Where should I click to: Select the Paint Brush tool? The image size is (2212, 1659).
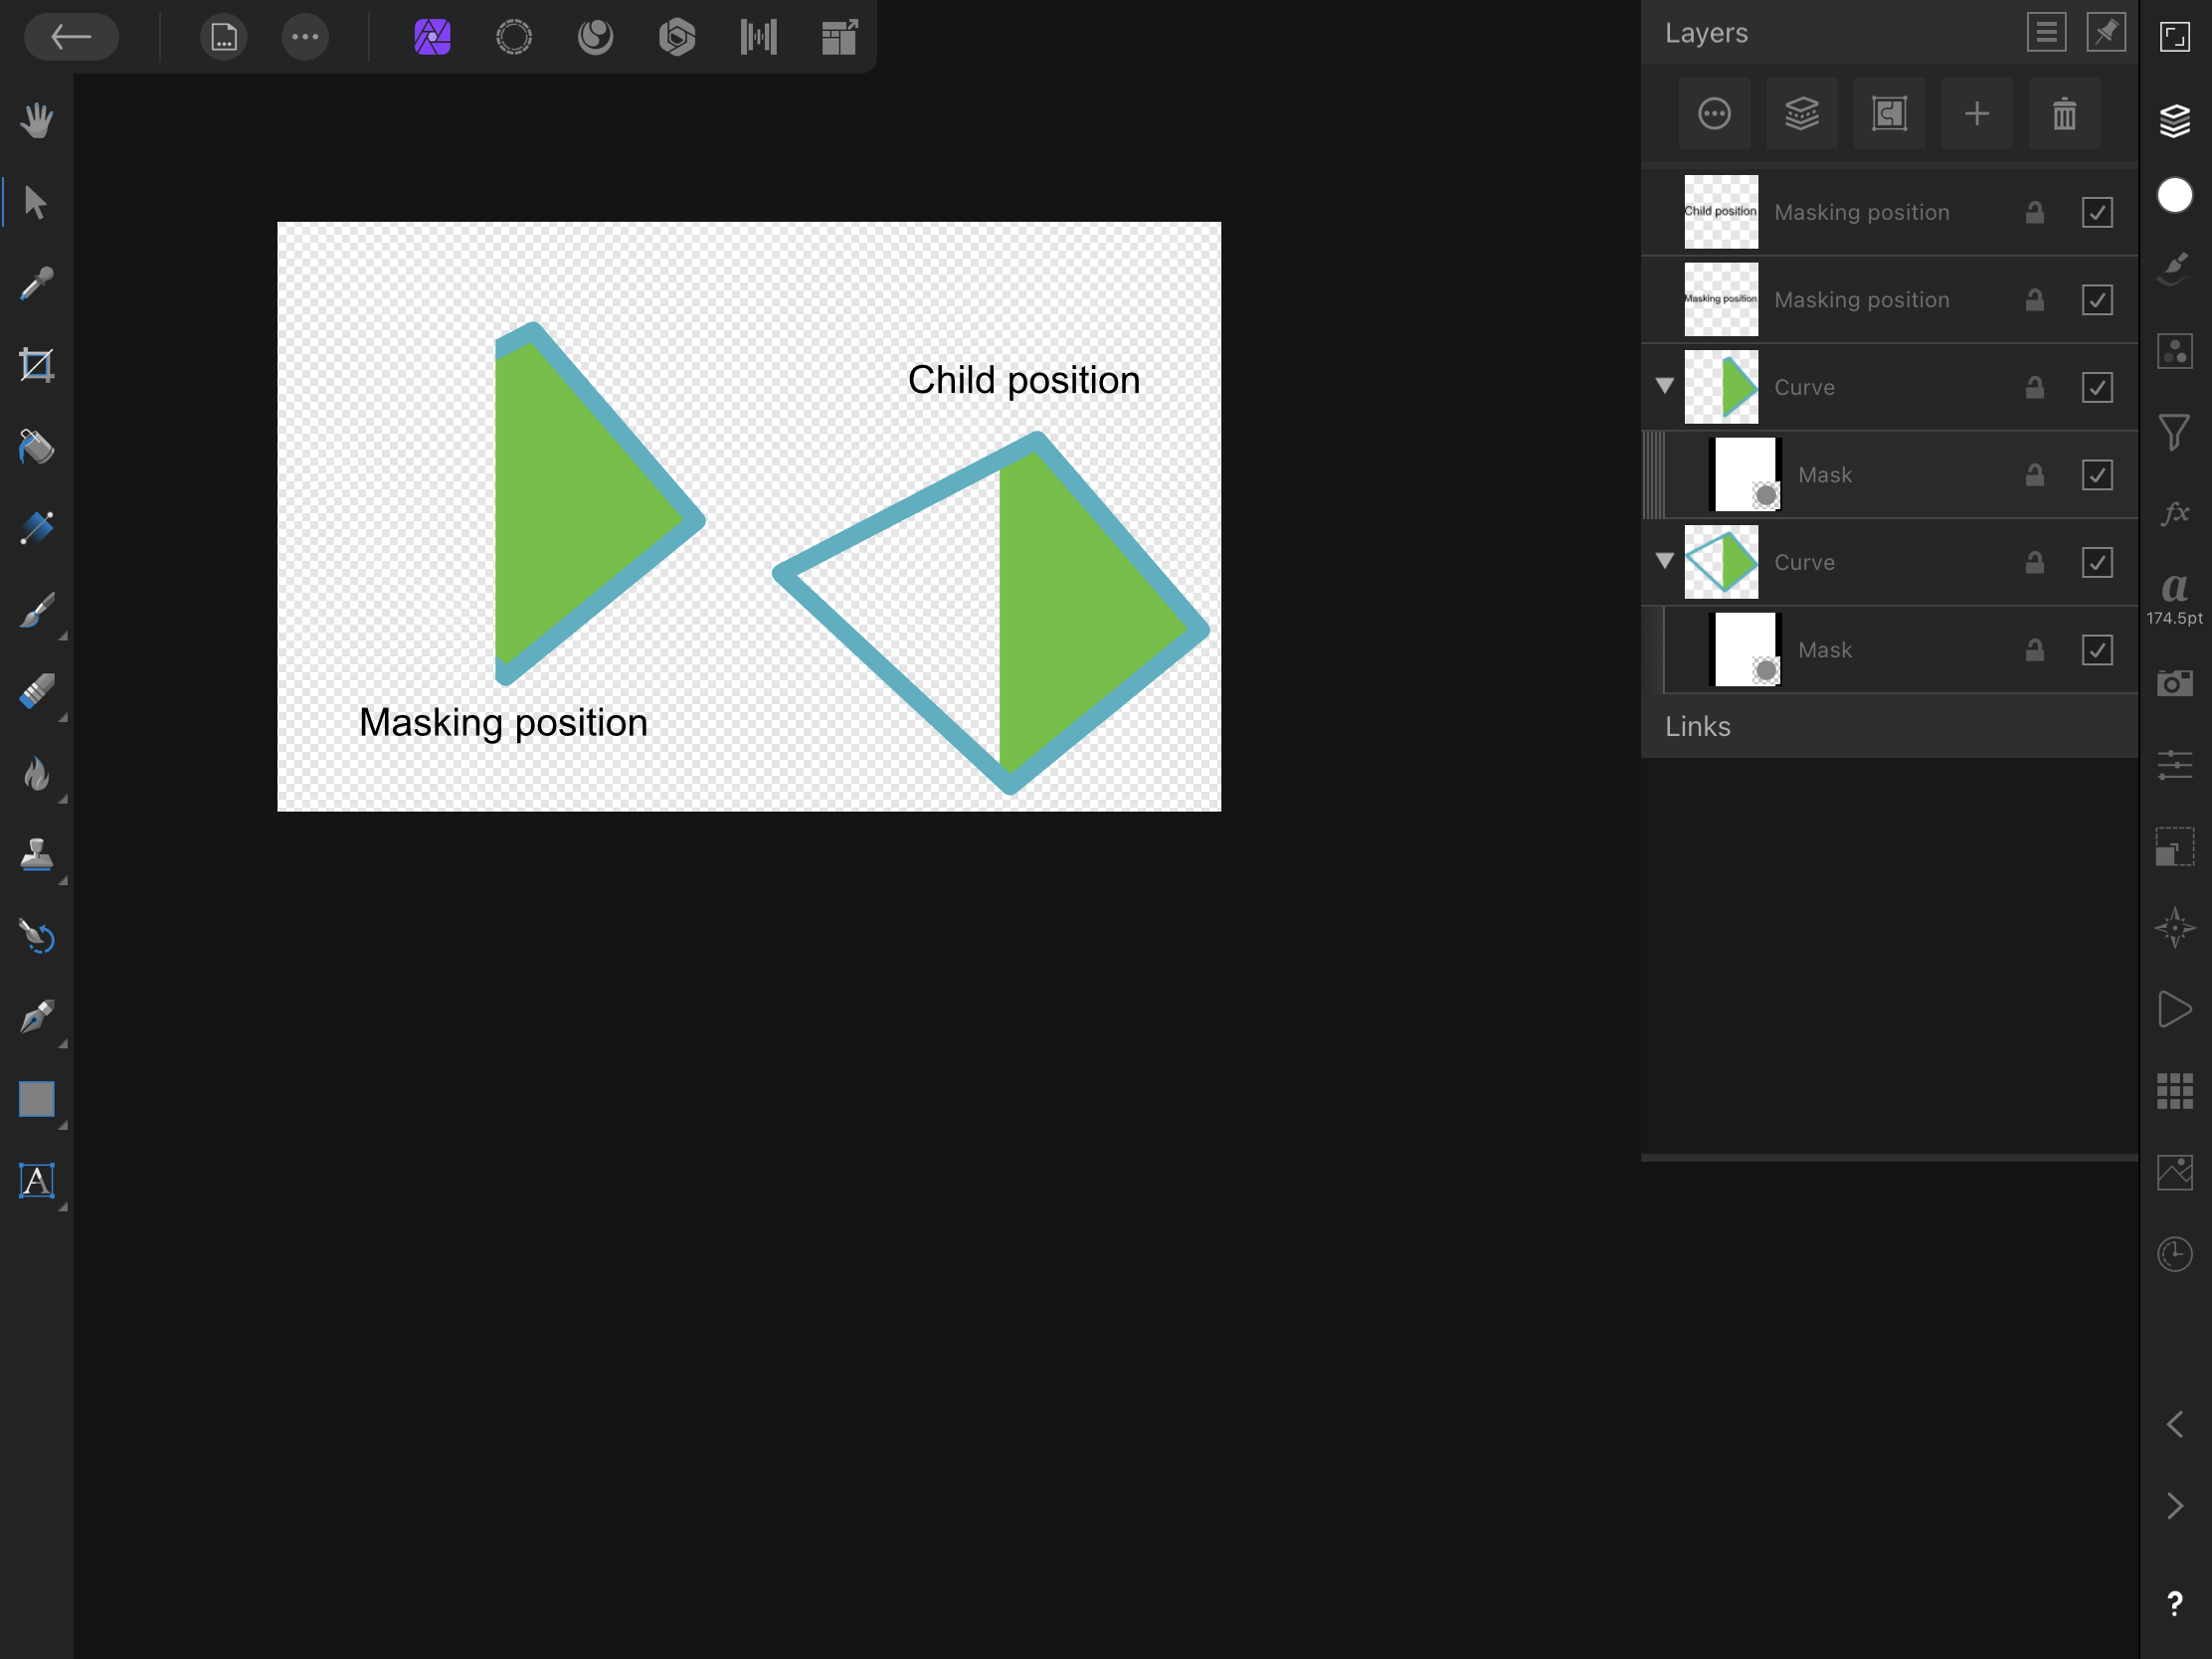coord(37,610)
